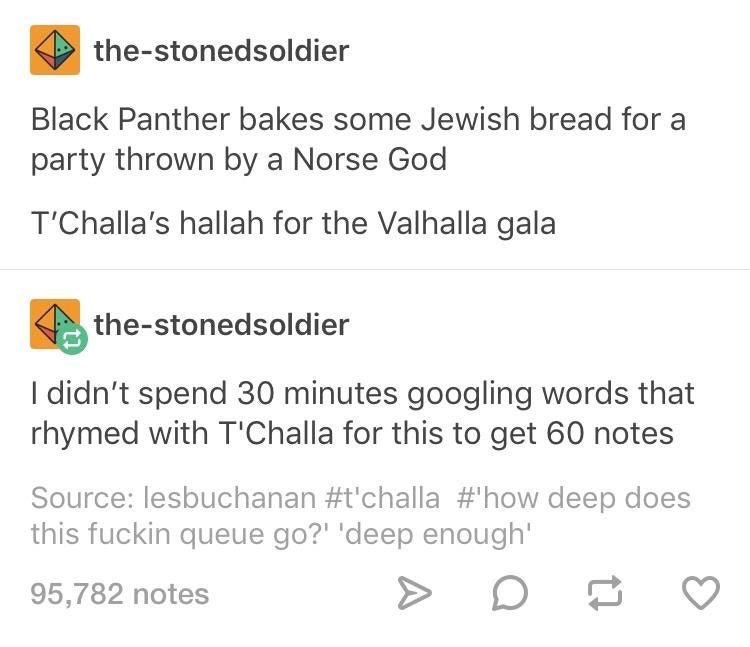This screenshot has width=750, height=647.
Task: Click the top post's orange avatar
Action: point(56,49)
